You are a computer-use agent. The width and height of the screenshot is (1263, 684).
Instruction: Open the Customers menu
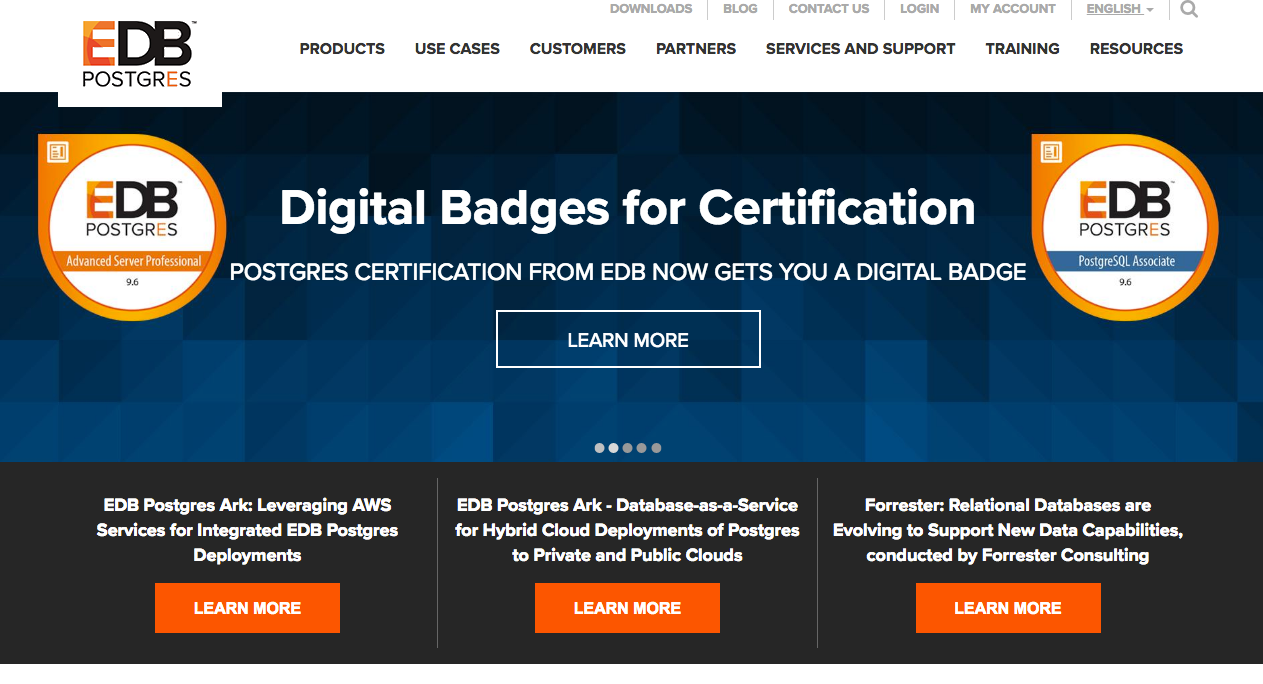(x=578, y=48)
